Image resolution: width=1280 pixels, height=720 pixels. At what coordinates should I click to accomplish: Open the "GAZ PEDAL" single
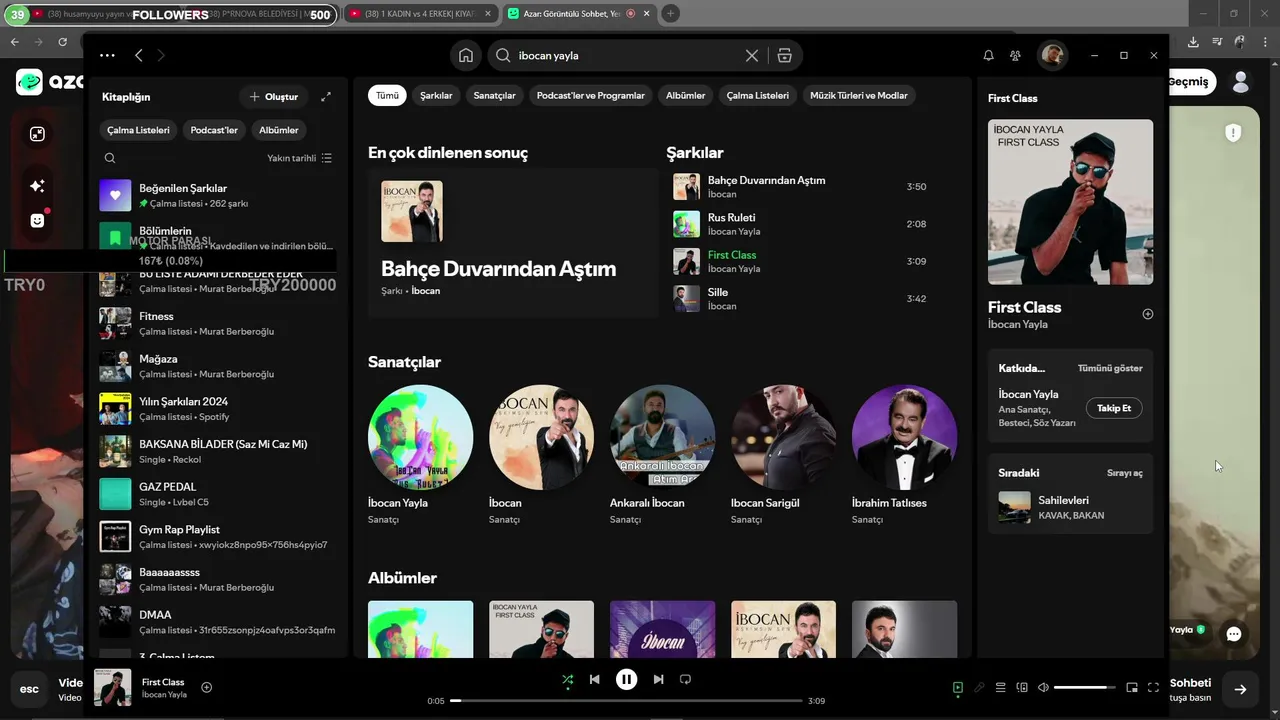(217, 494)
